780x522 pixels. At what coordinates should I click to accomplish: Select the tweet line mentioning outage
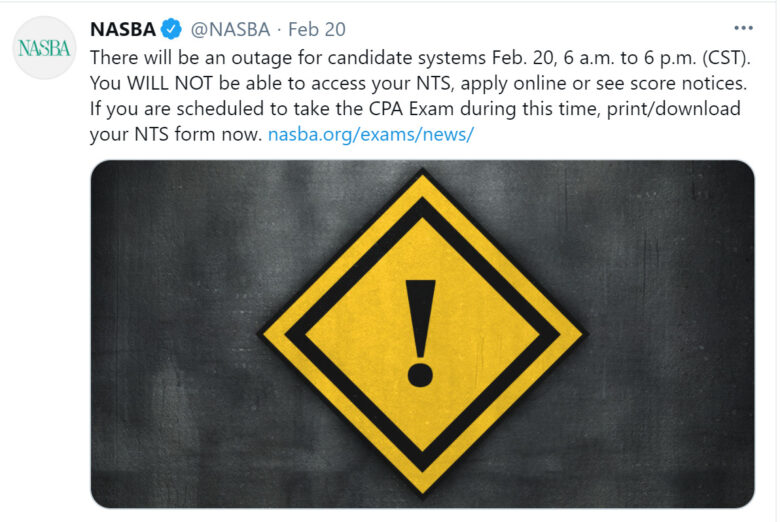tap(420, 58)
